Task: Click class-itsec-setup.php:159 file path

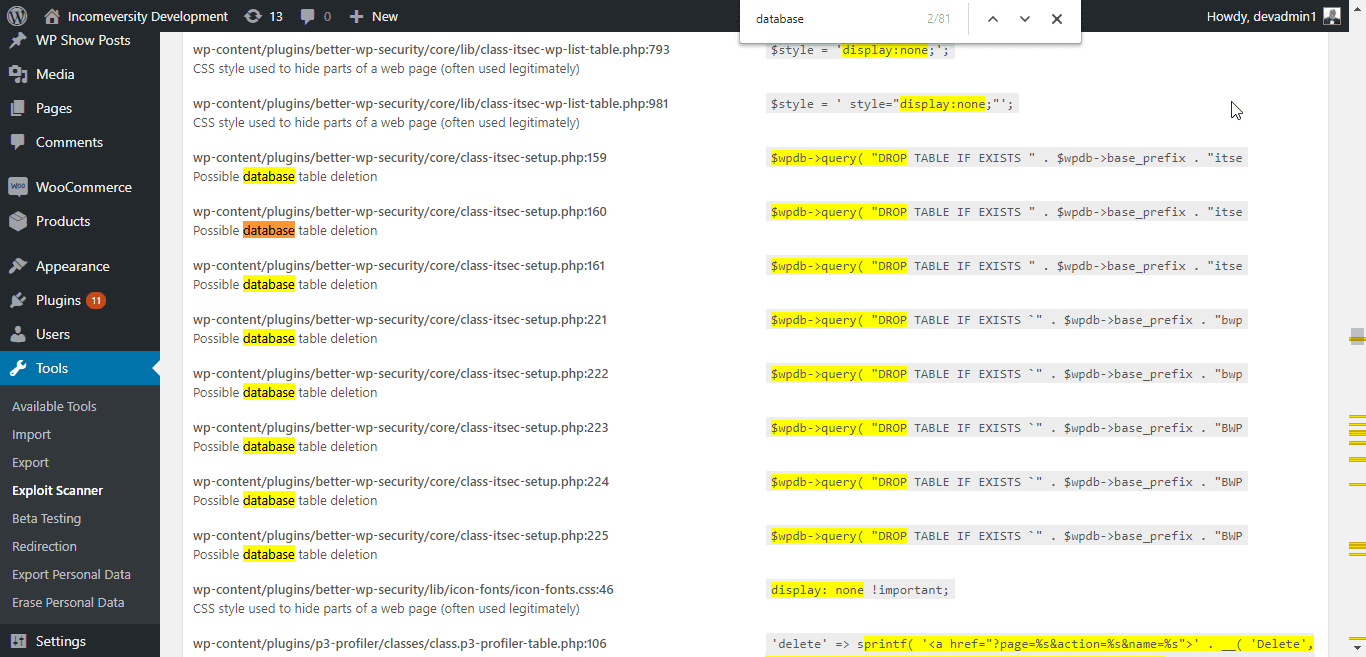Action: (x=400, y=158)
